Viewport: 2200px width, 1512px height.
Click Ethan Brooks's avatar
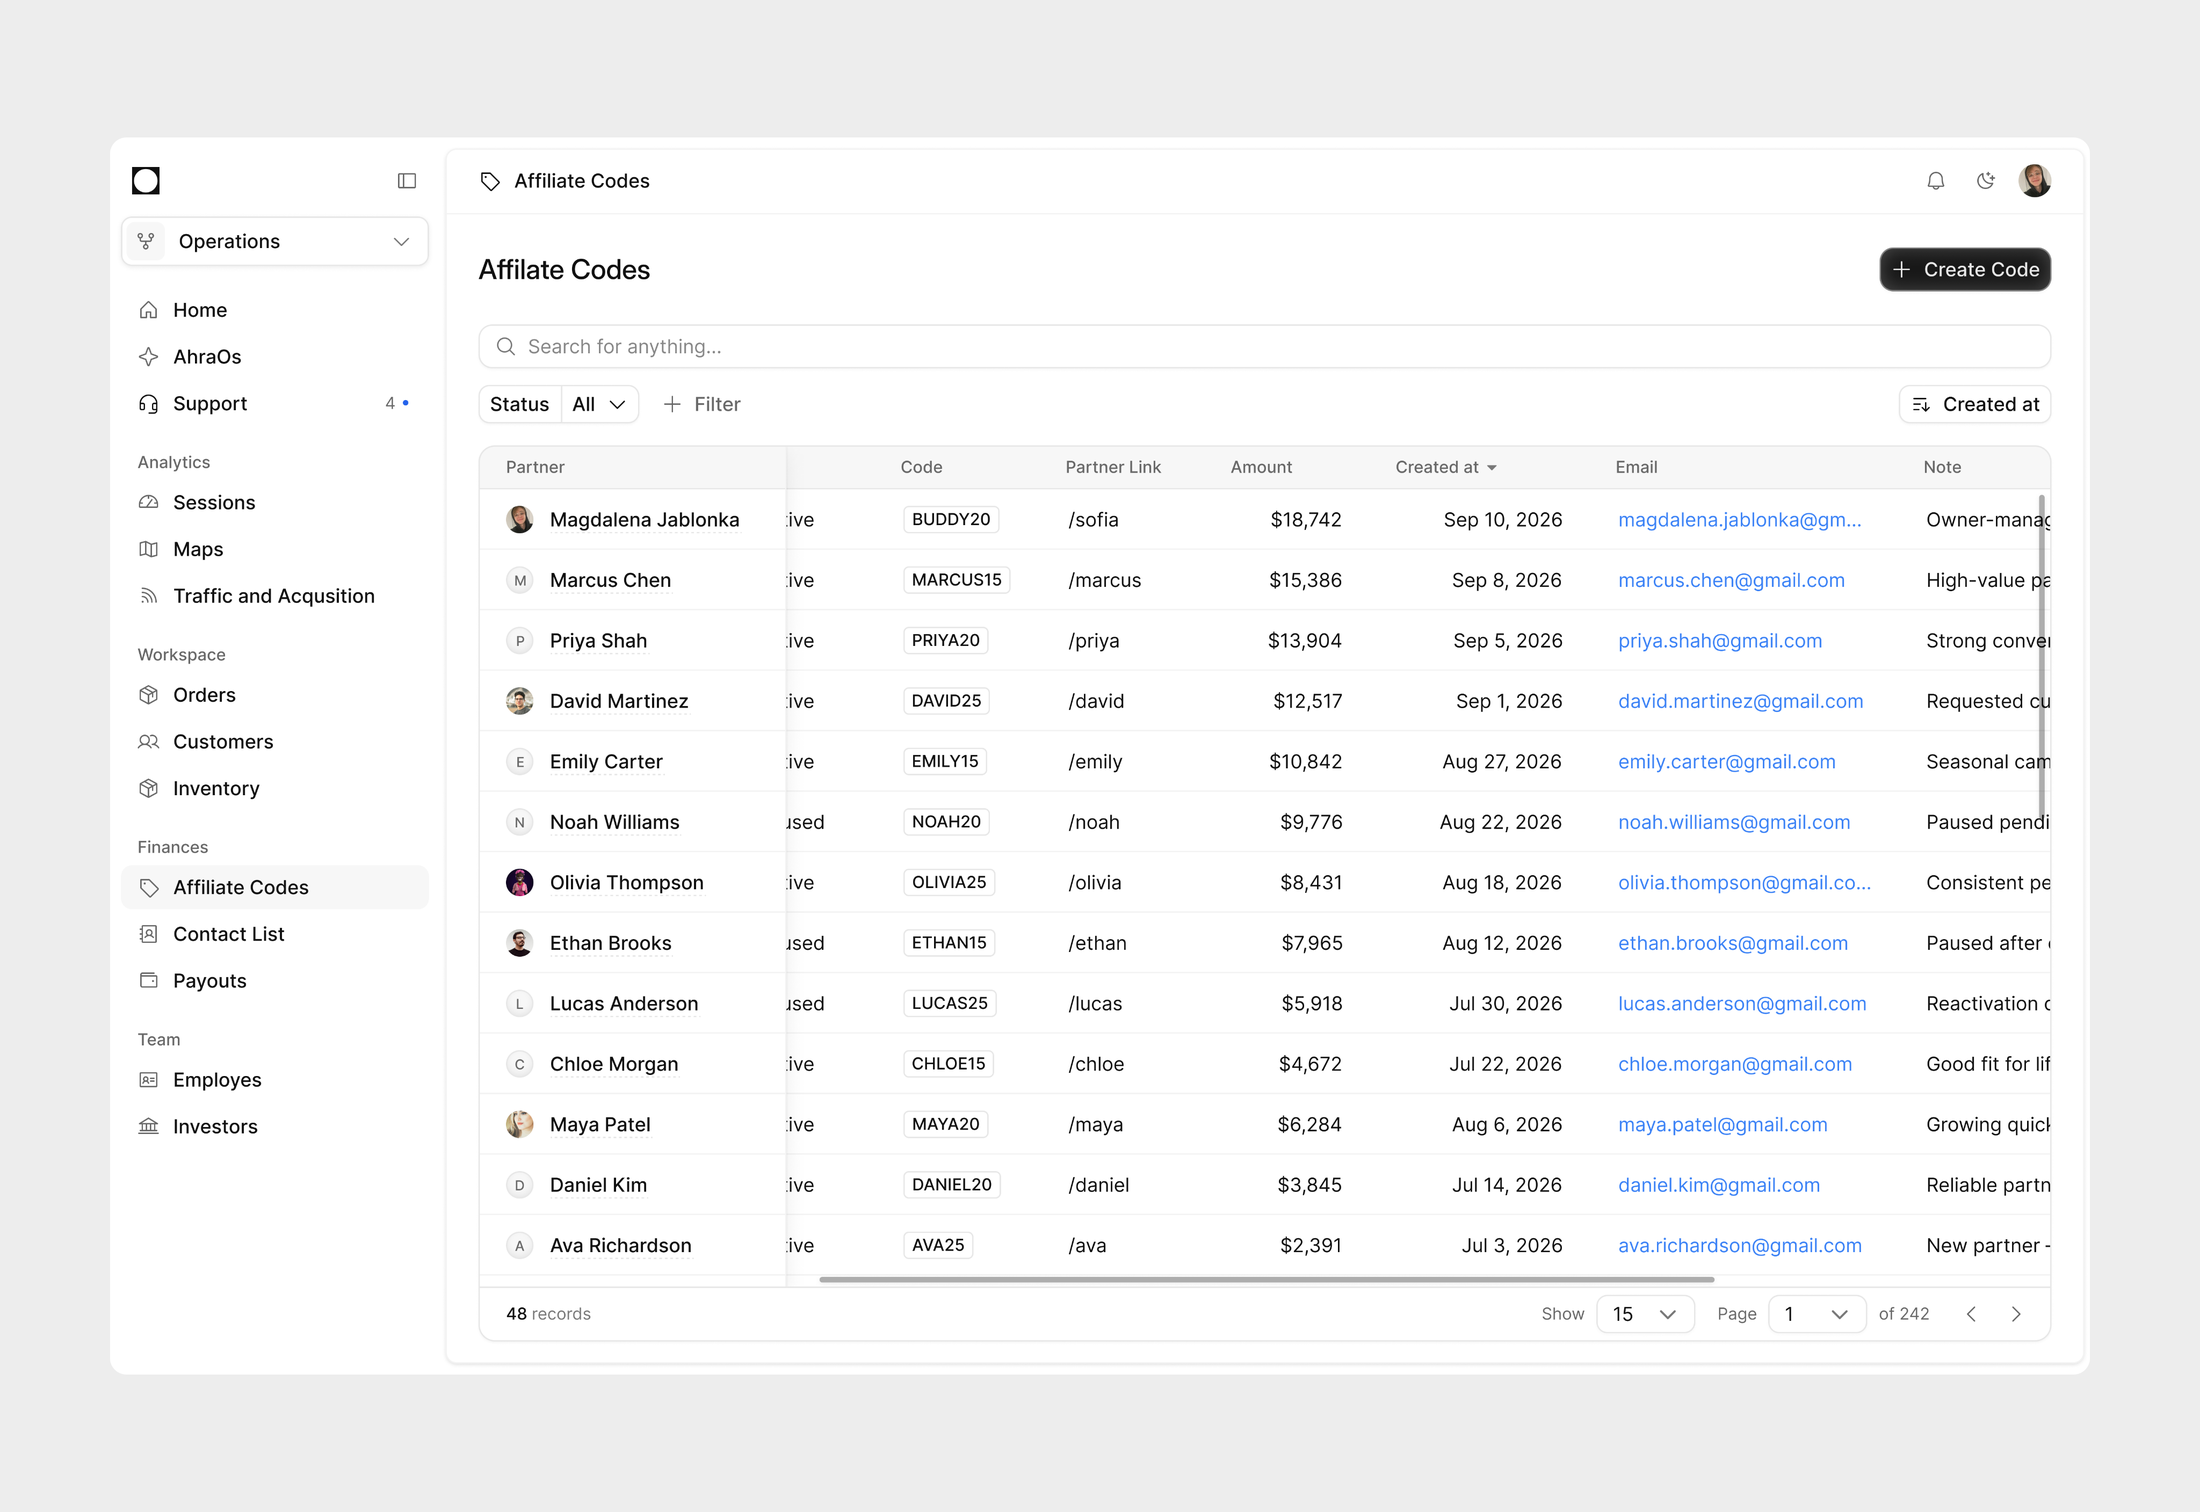click(x=519, y=943)
